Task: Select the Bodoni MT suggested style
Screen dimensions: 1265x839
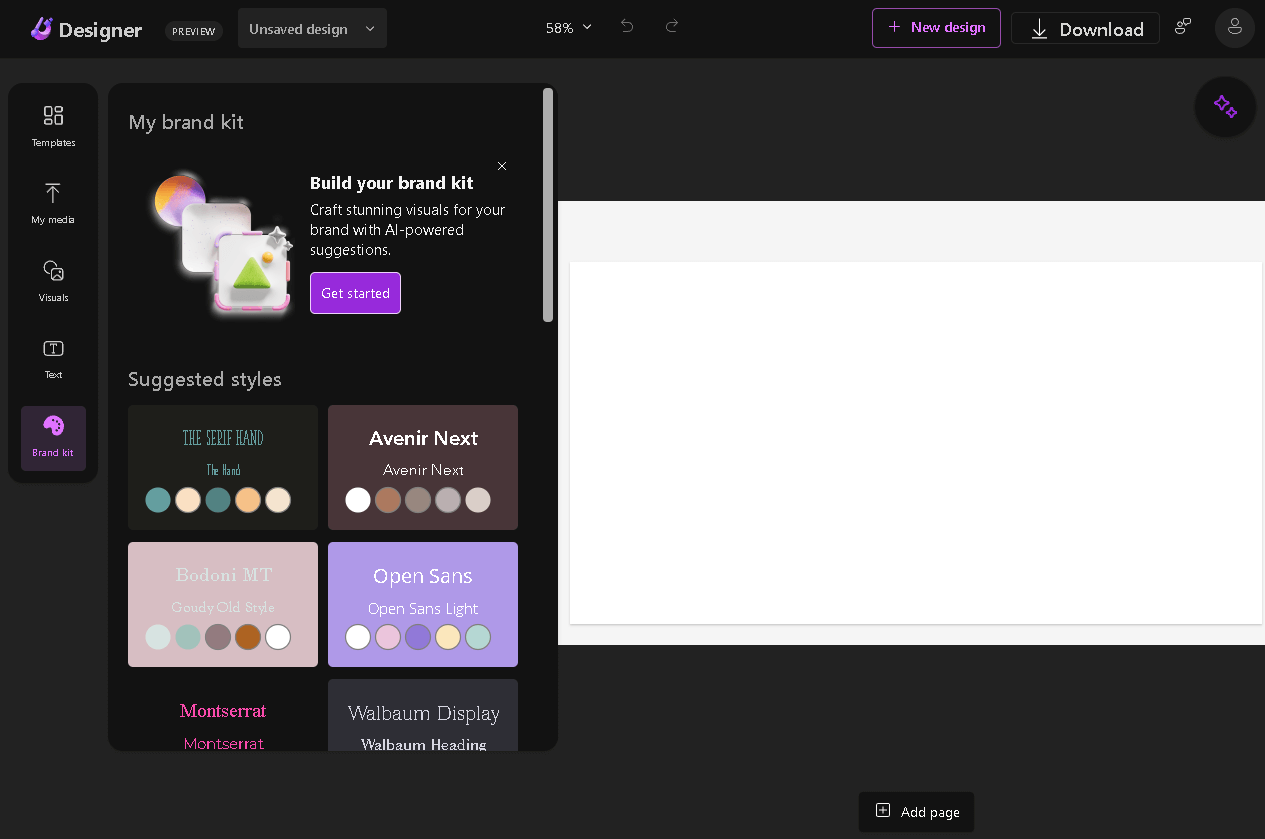Action: 223,604
